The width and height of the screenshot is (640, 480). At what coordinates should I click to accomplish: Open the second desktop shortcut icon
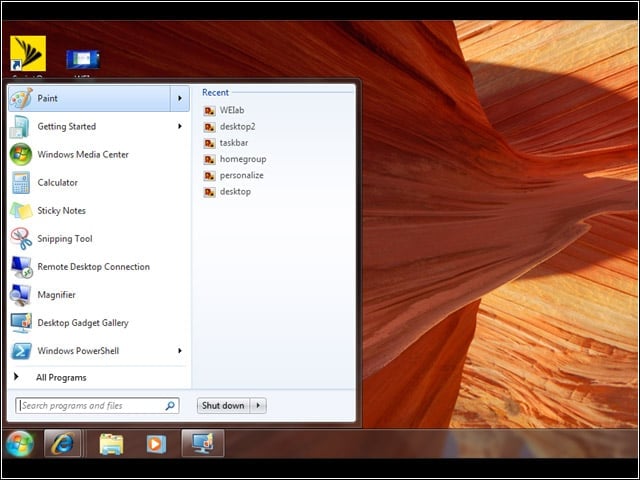click(83, 60)
